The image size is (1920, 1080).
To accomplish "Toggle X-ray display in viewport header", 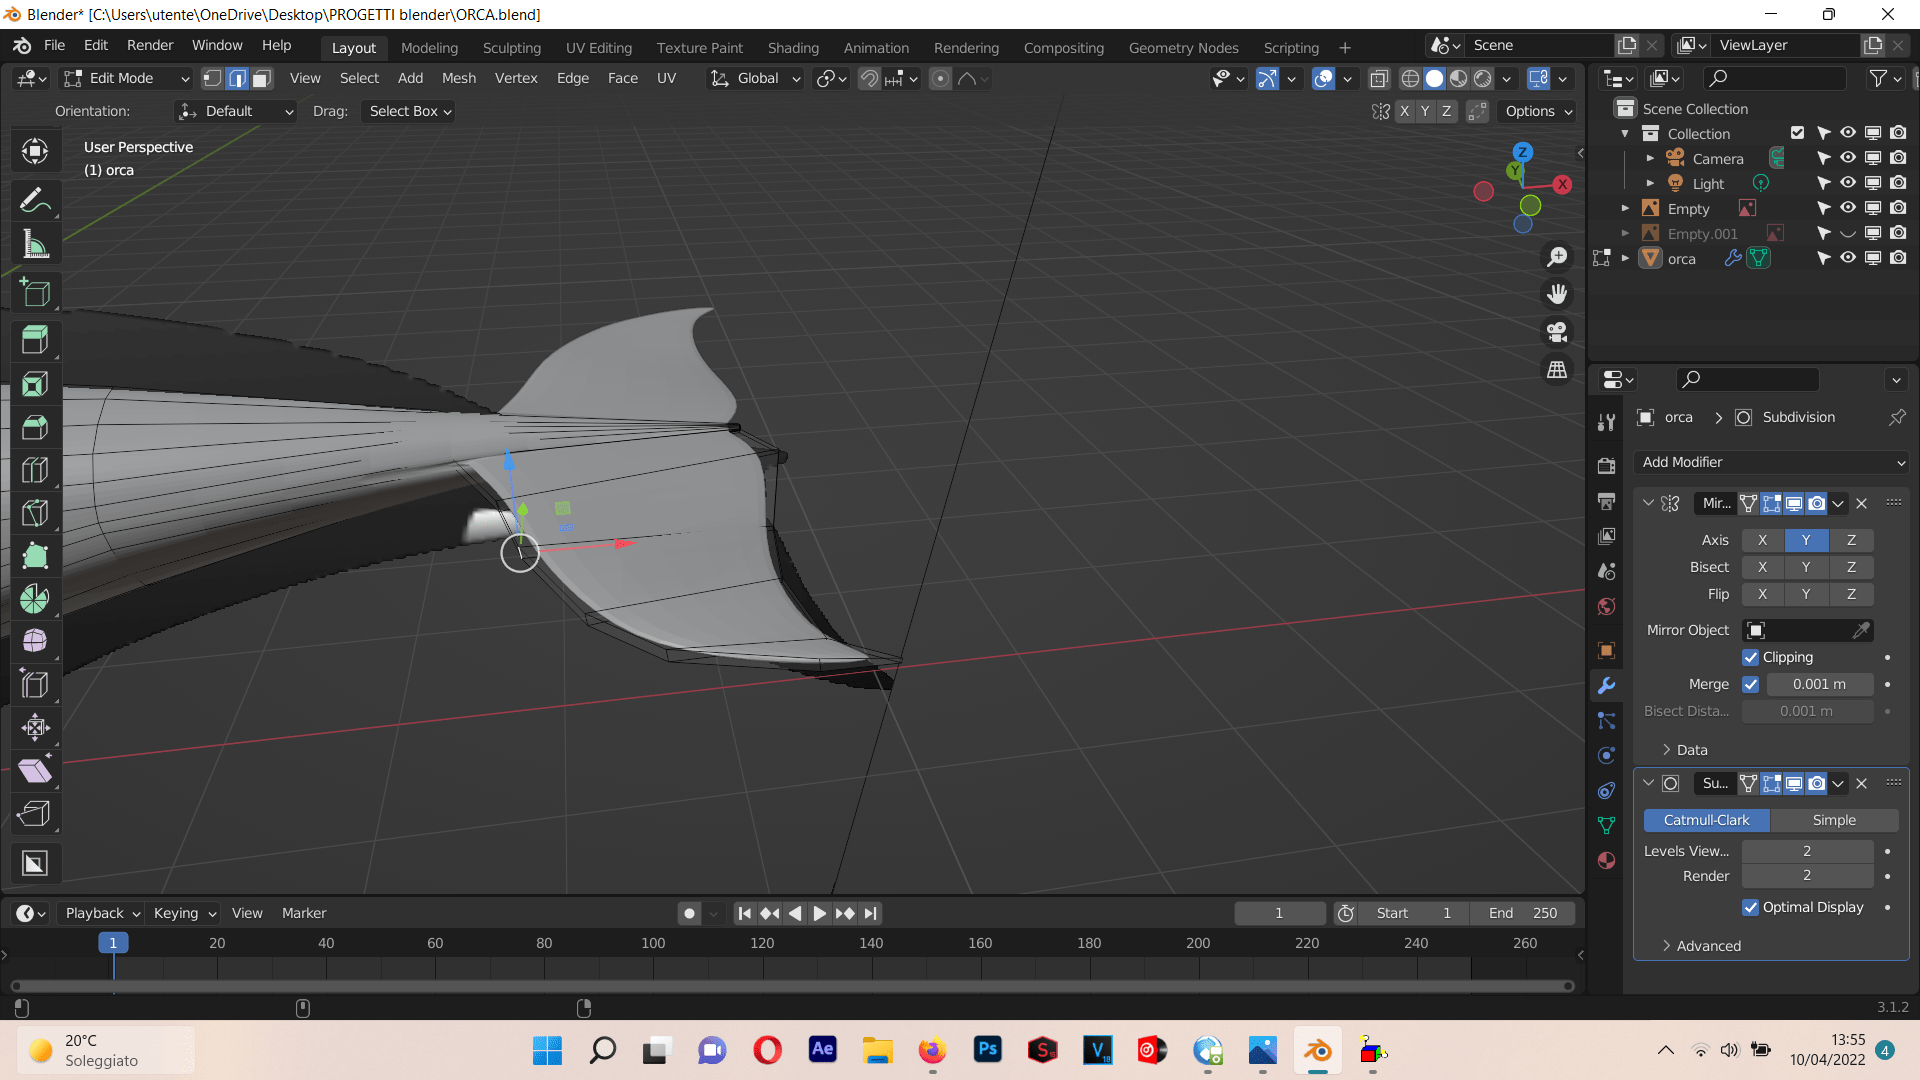I will pyautogui.click(x=1379, y=78).
